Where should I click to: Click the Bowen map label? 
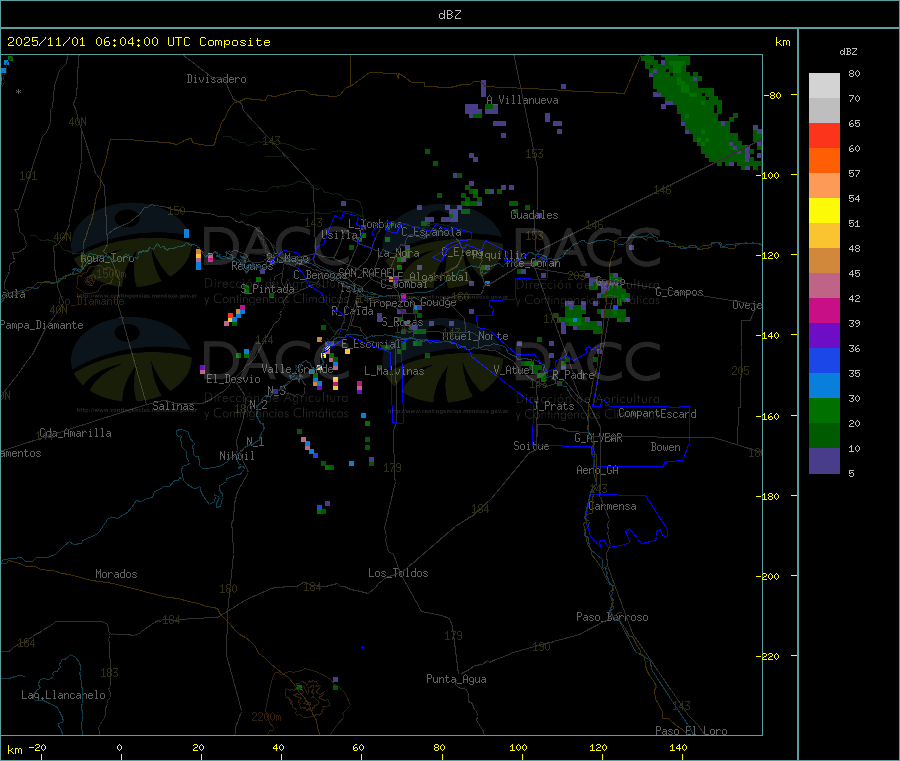(x=666, y=447)
